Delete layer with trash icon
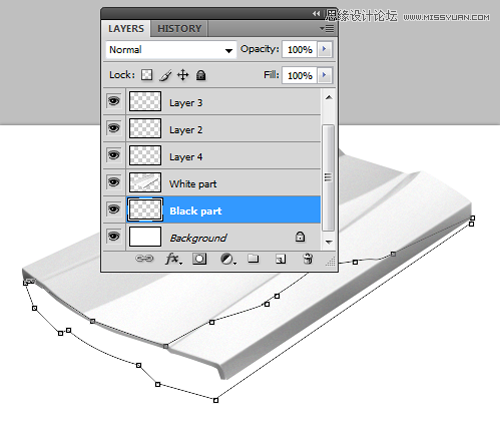This screenshot has width=500, height=425. [307, 259]
